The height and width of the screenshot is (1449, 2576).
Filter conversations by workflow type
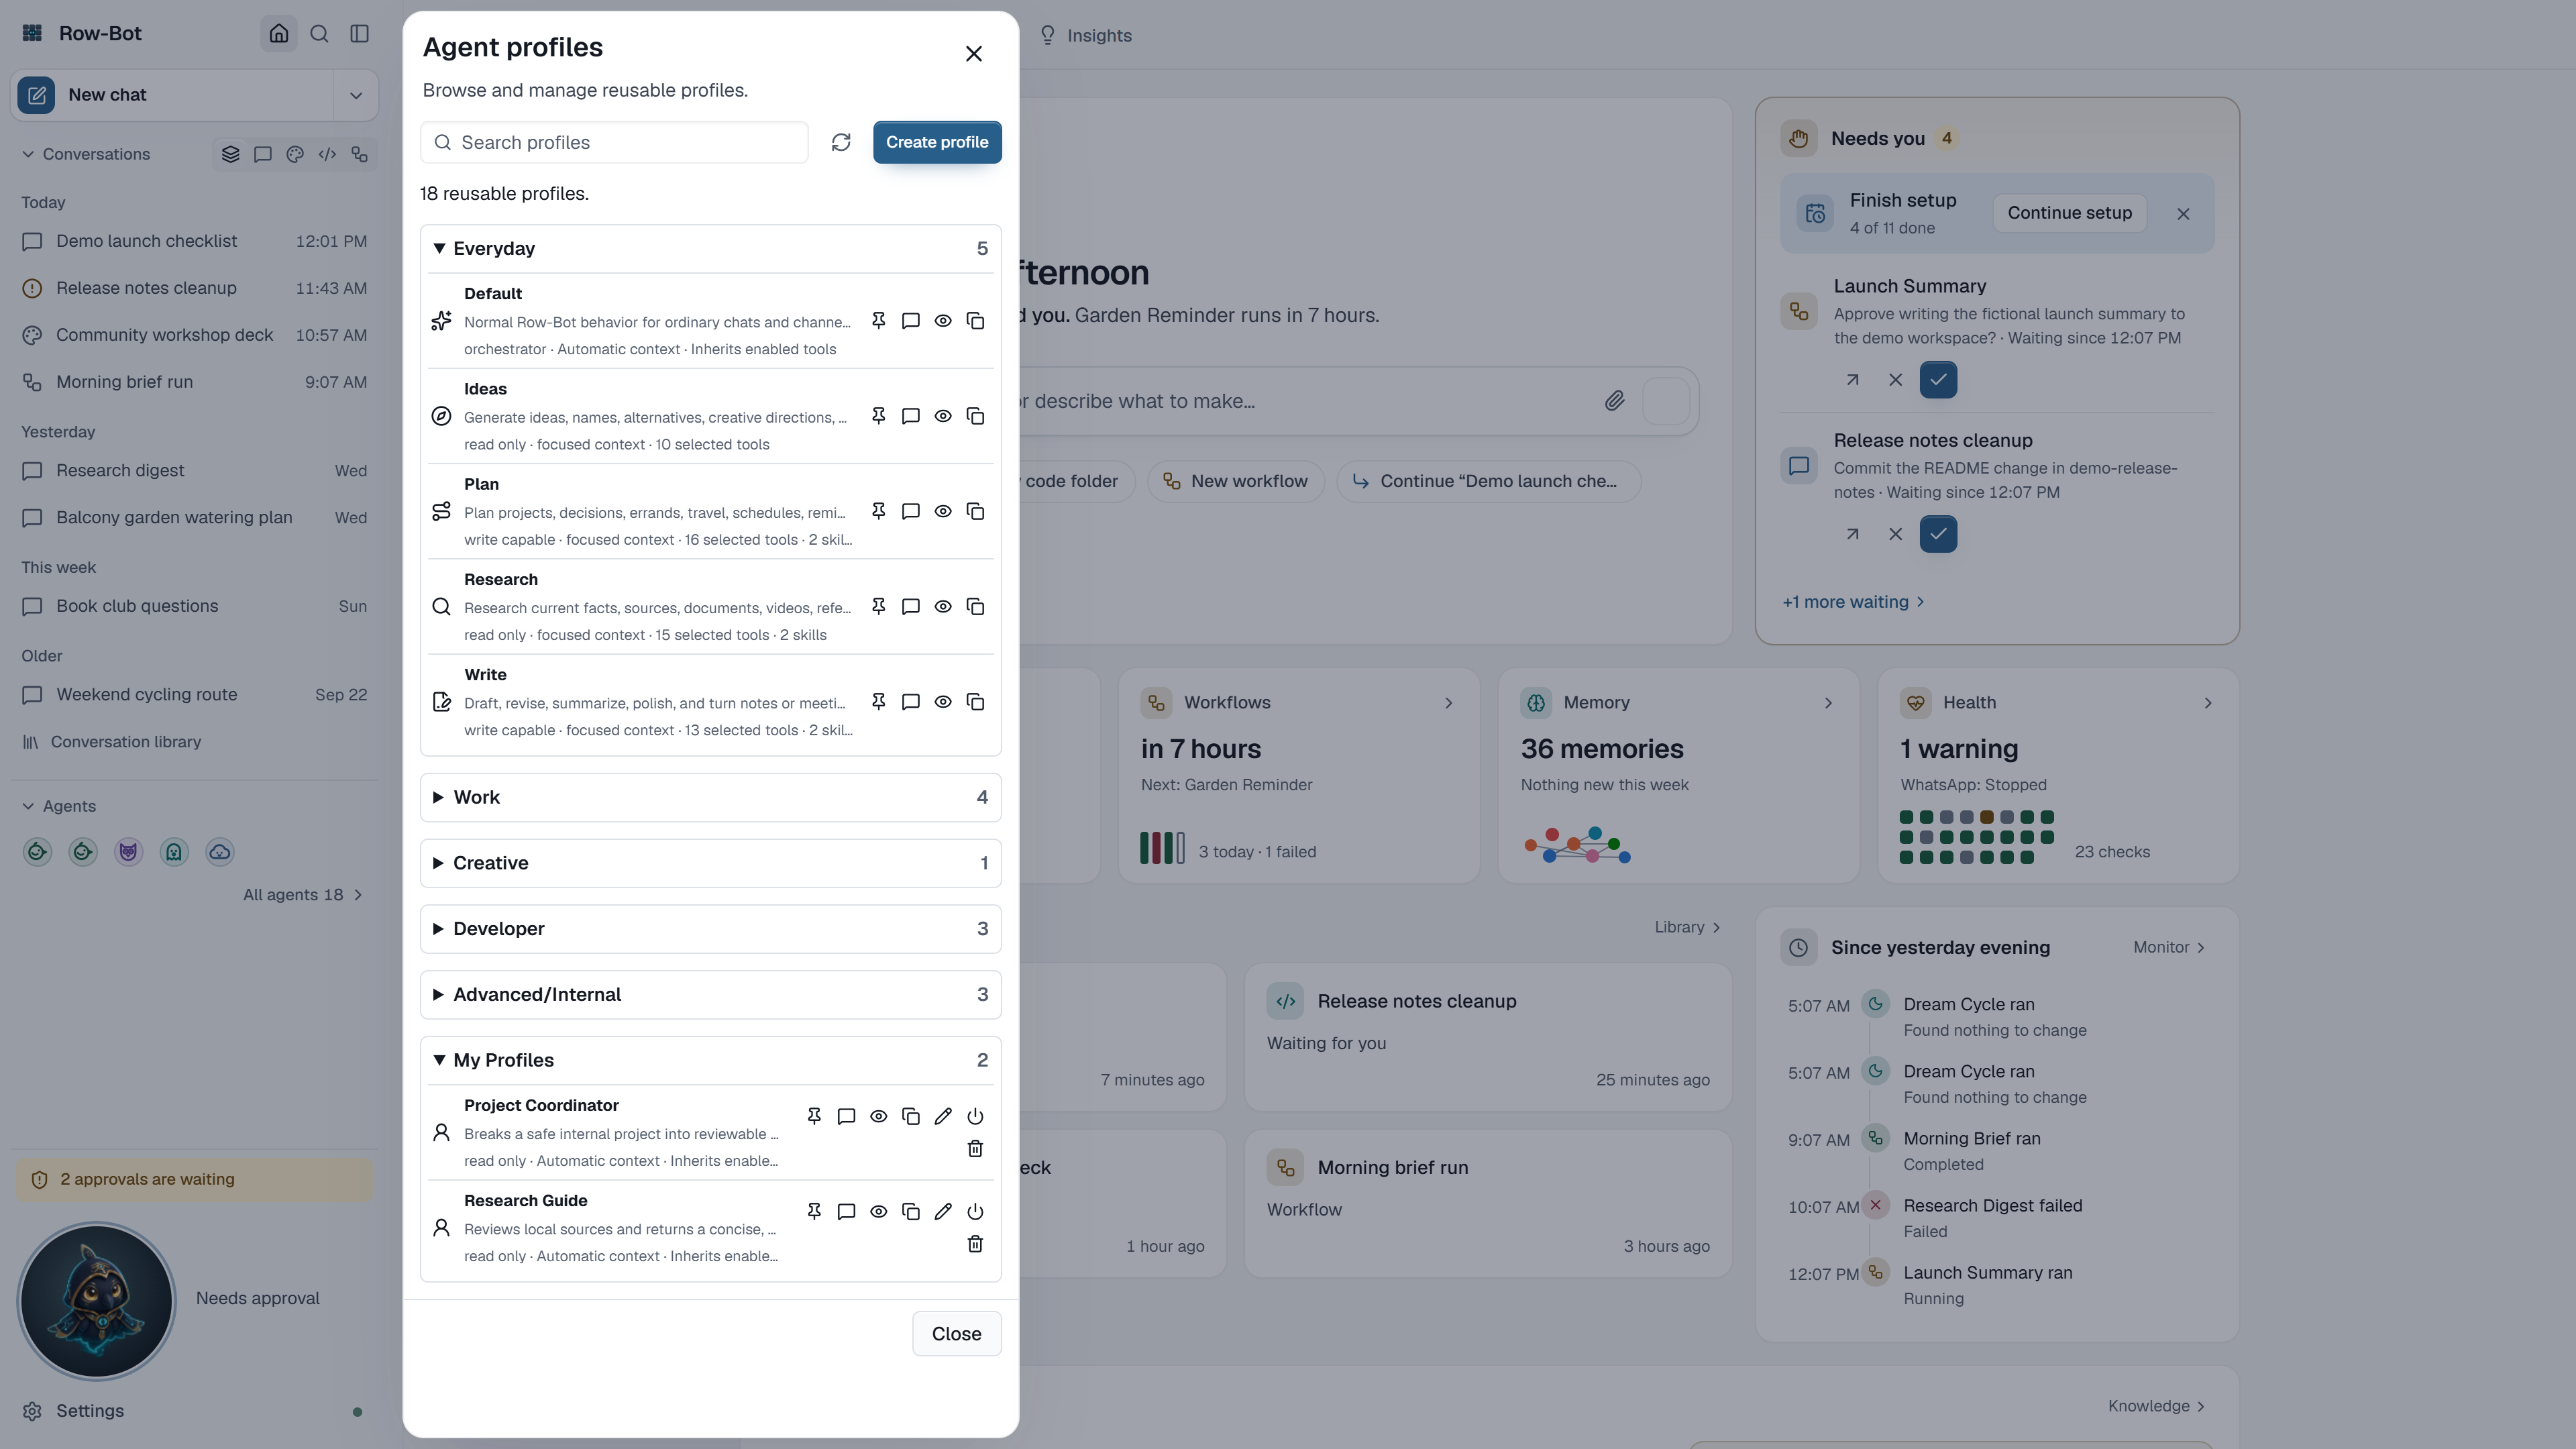[x=360, y=154]
